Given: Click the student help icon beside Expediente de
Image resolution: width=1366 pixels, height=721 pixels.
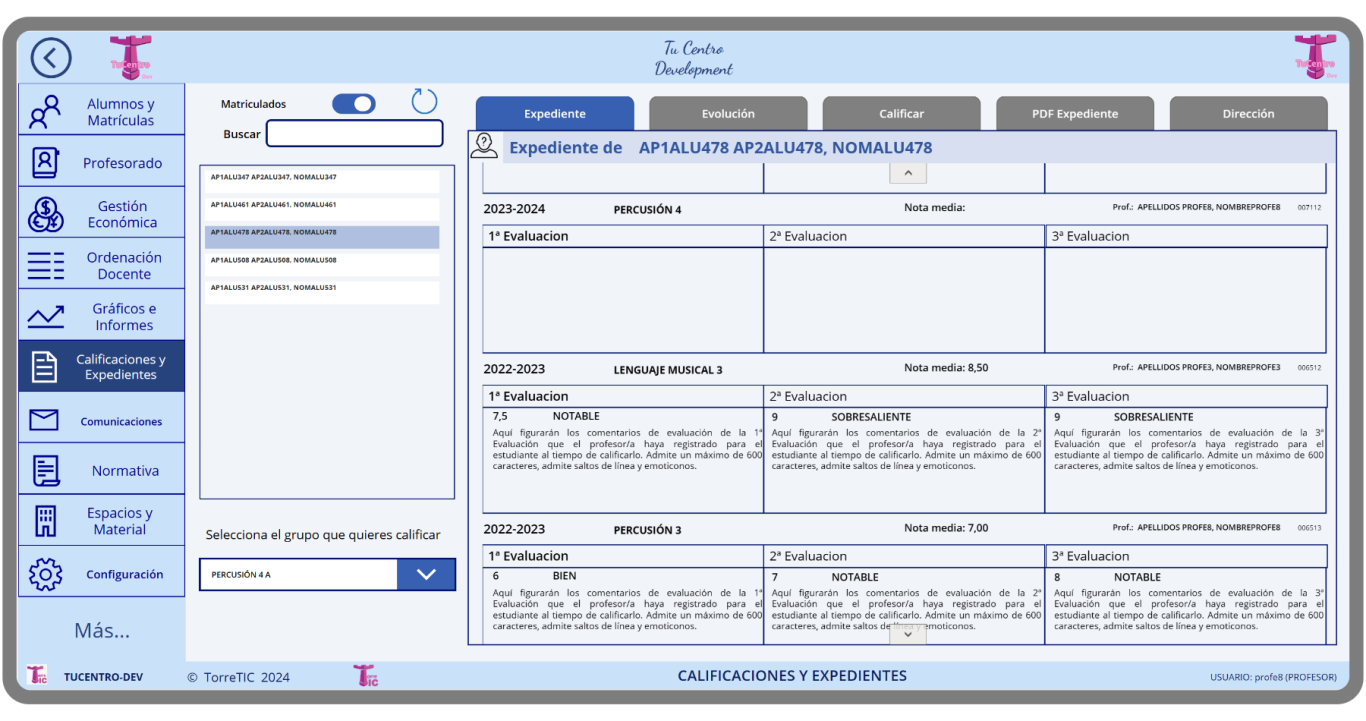Looking at the screenshot, I should [484, 146].
